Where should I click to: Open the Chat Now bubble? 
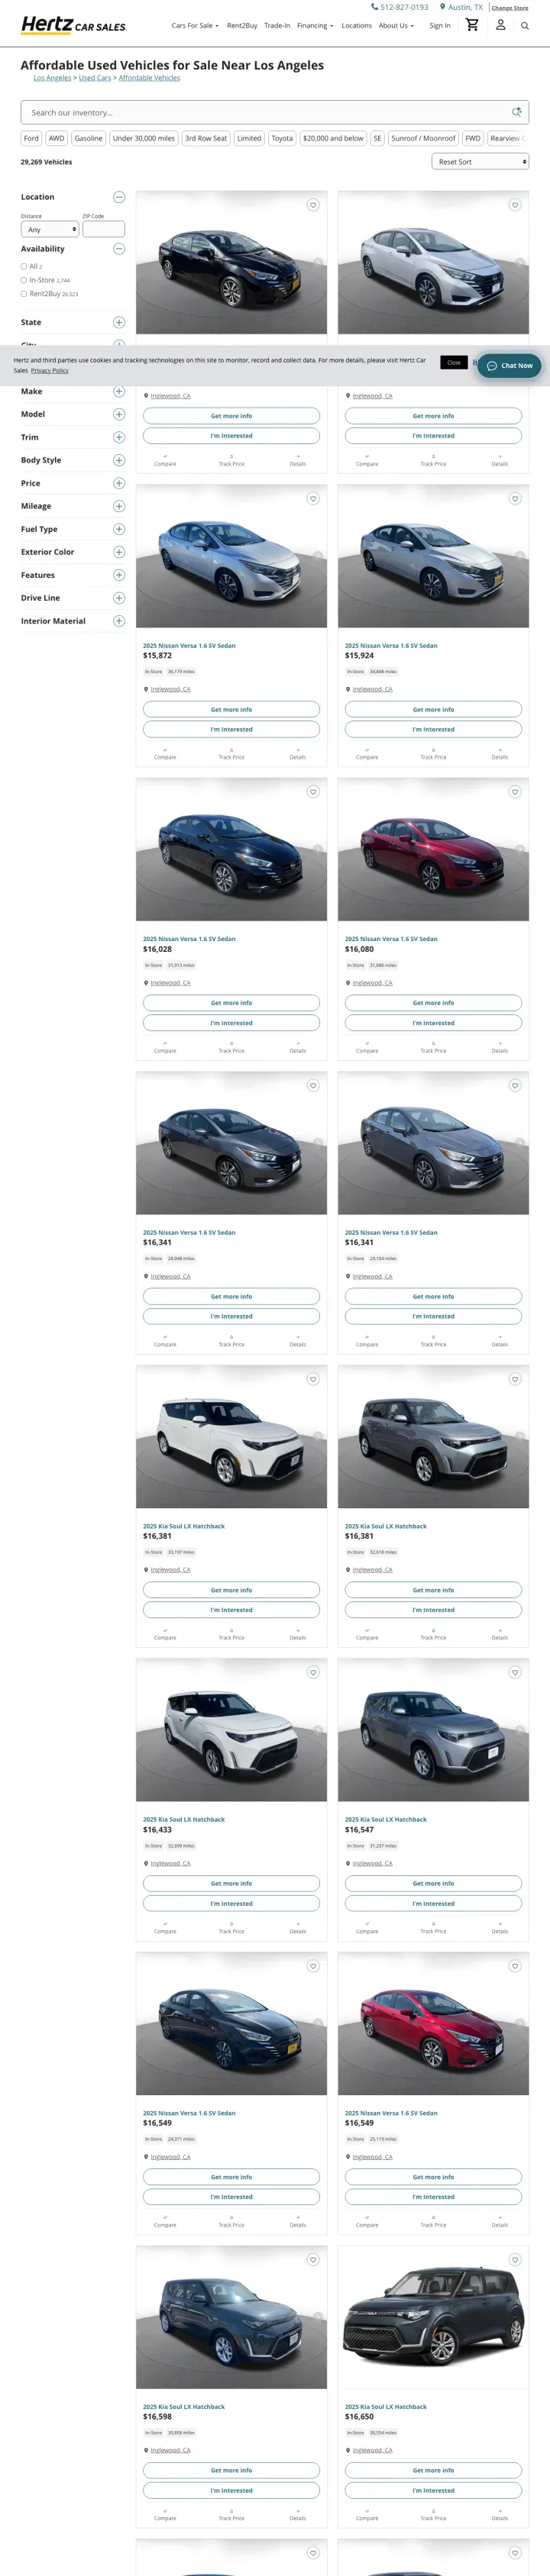(510, 366)
